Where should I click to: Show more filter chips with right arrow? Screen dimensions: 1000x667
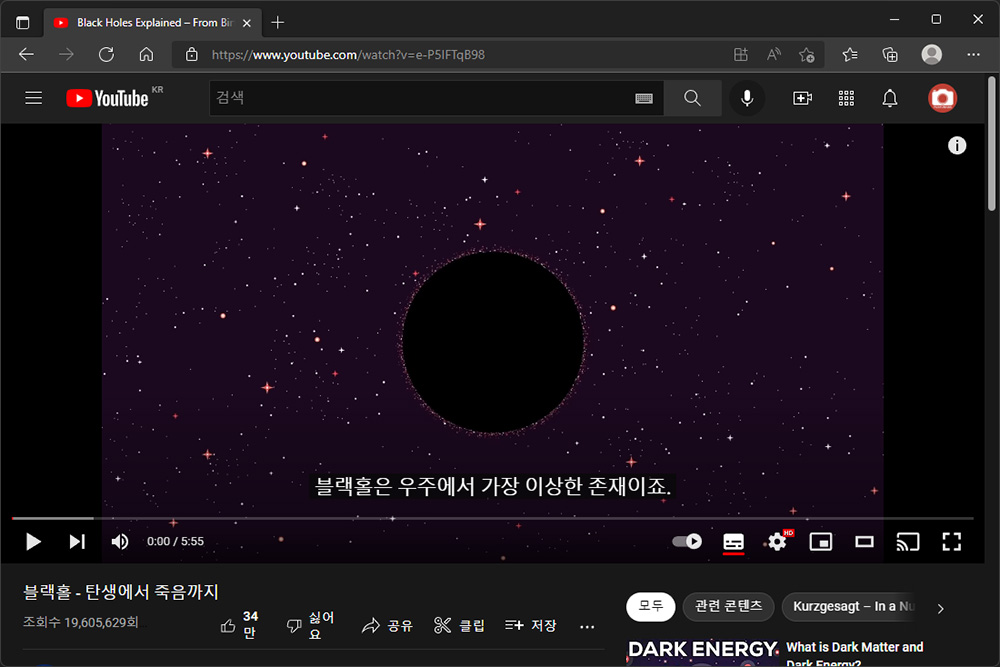tap(941, 608)
